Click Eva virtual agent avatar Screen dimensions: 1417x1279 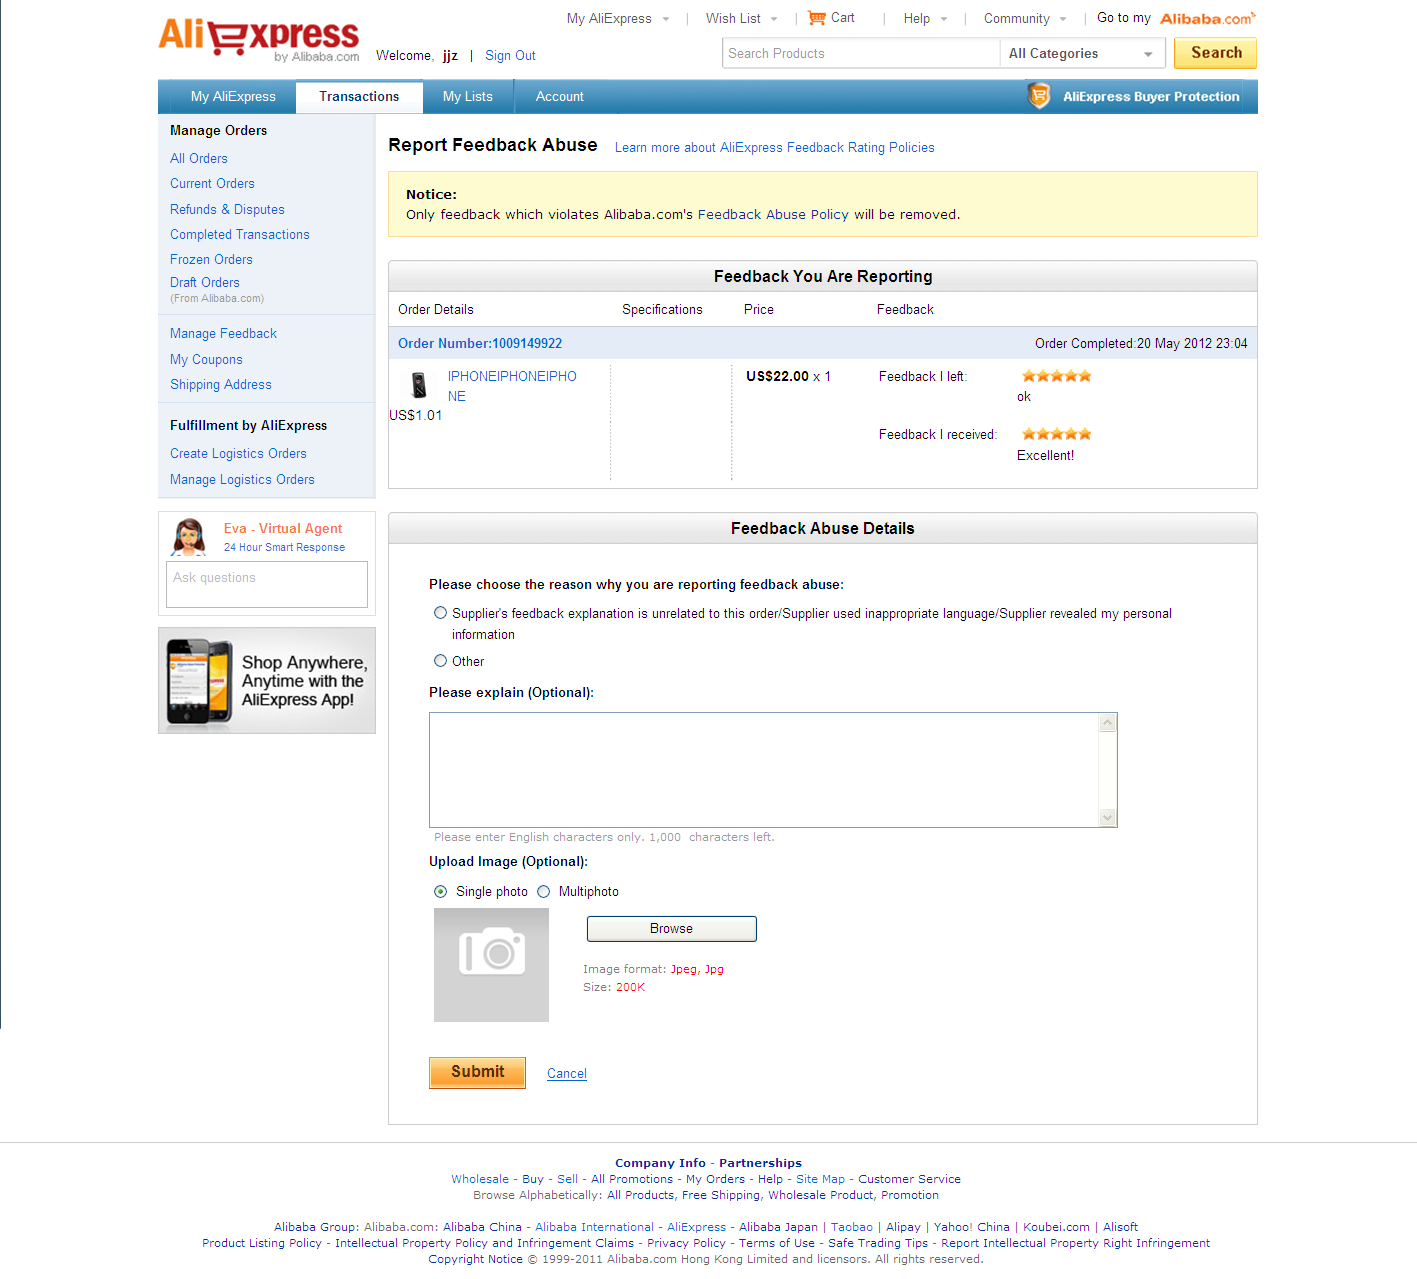click(189, 537)
